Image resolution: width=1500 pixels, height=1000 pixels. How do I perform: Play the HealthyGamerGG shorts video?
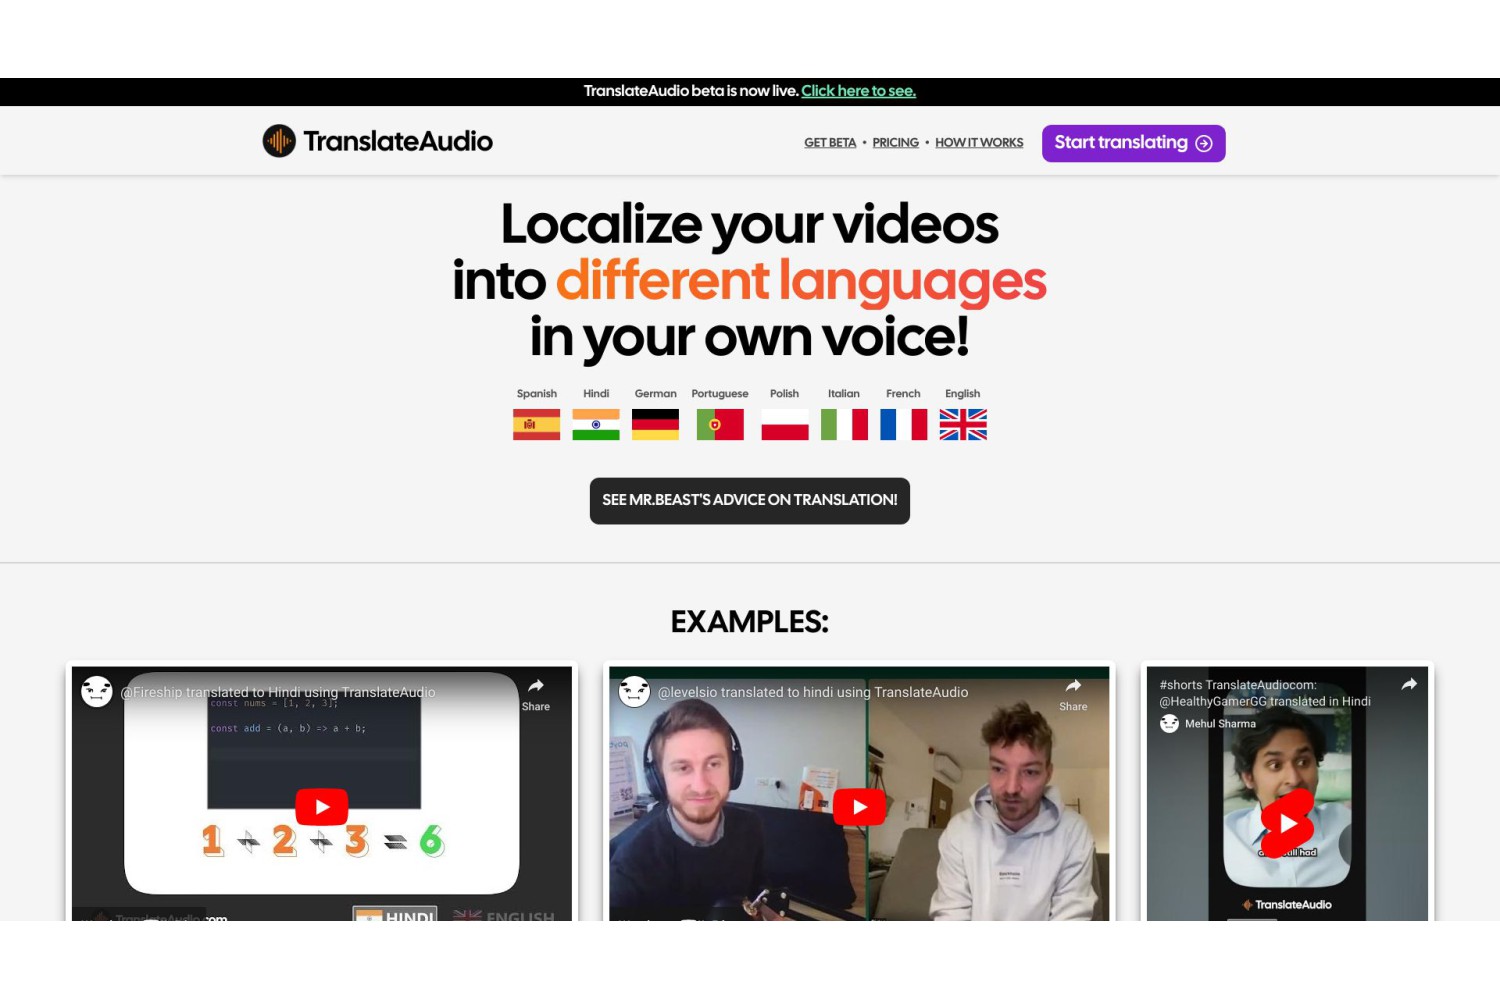point(1287,824)
